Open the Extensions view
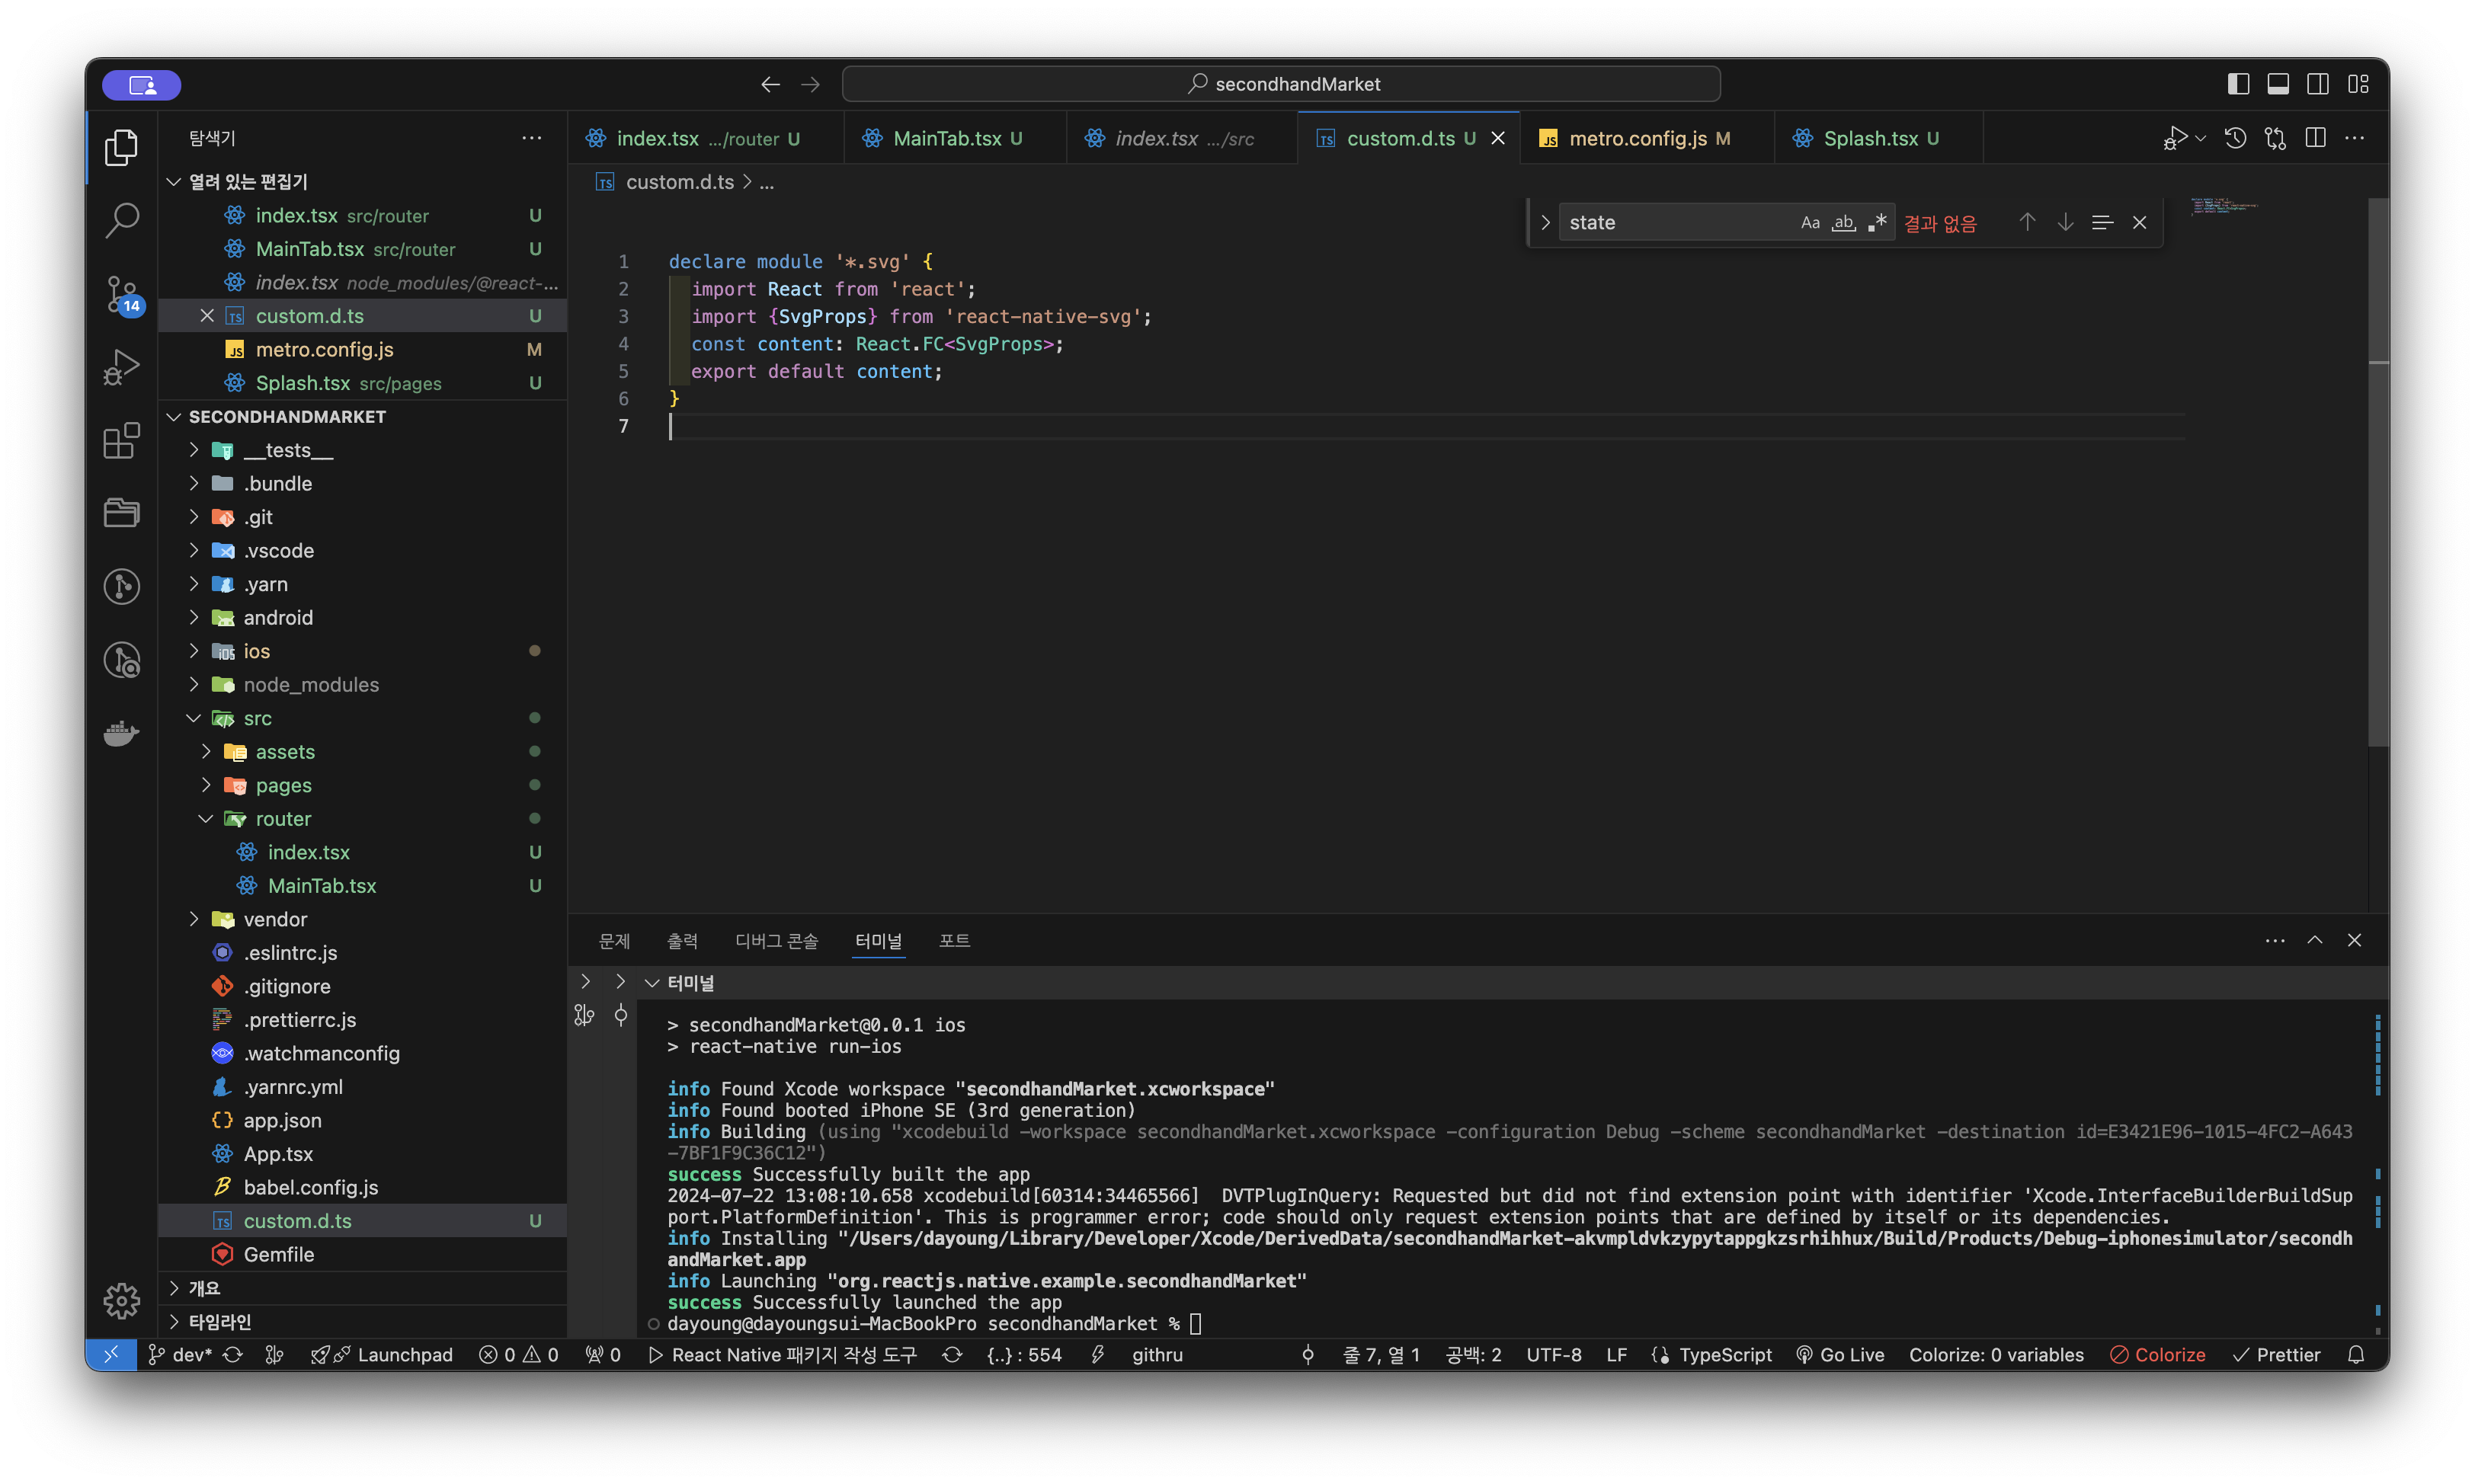 tap(121, 440)
